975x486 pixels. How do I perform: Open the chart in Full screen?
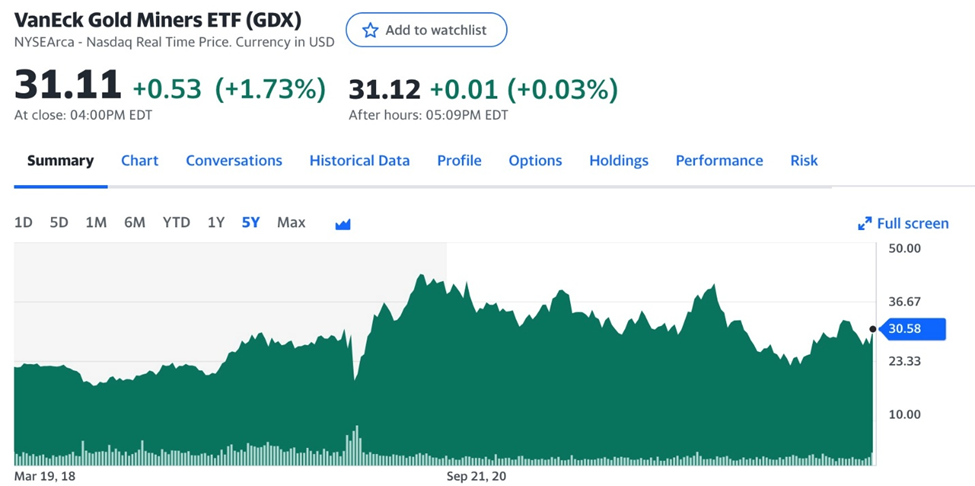click(903, 223)
